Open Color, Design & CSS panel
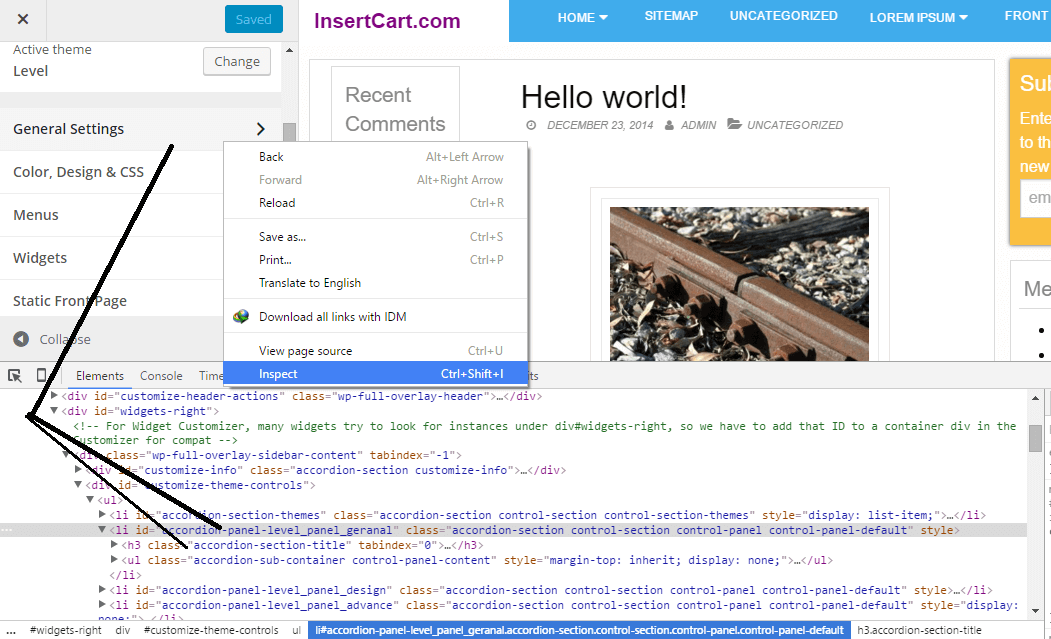 click(78, 172)
